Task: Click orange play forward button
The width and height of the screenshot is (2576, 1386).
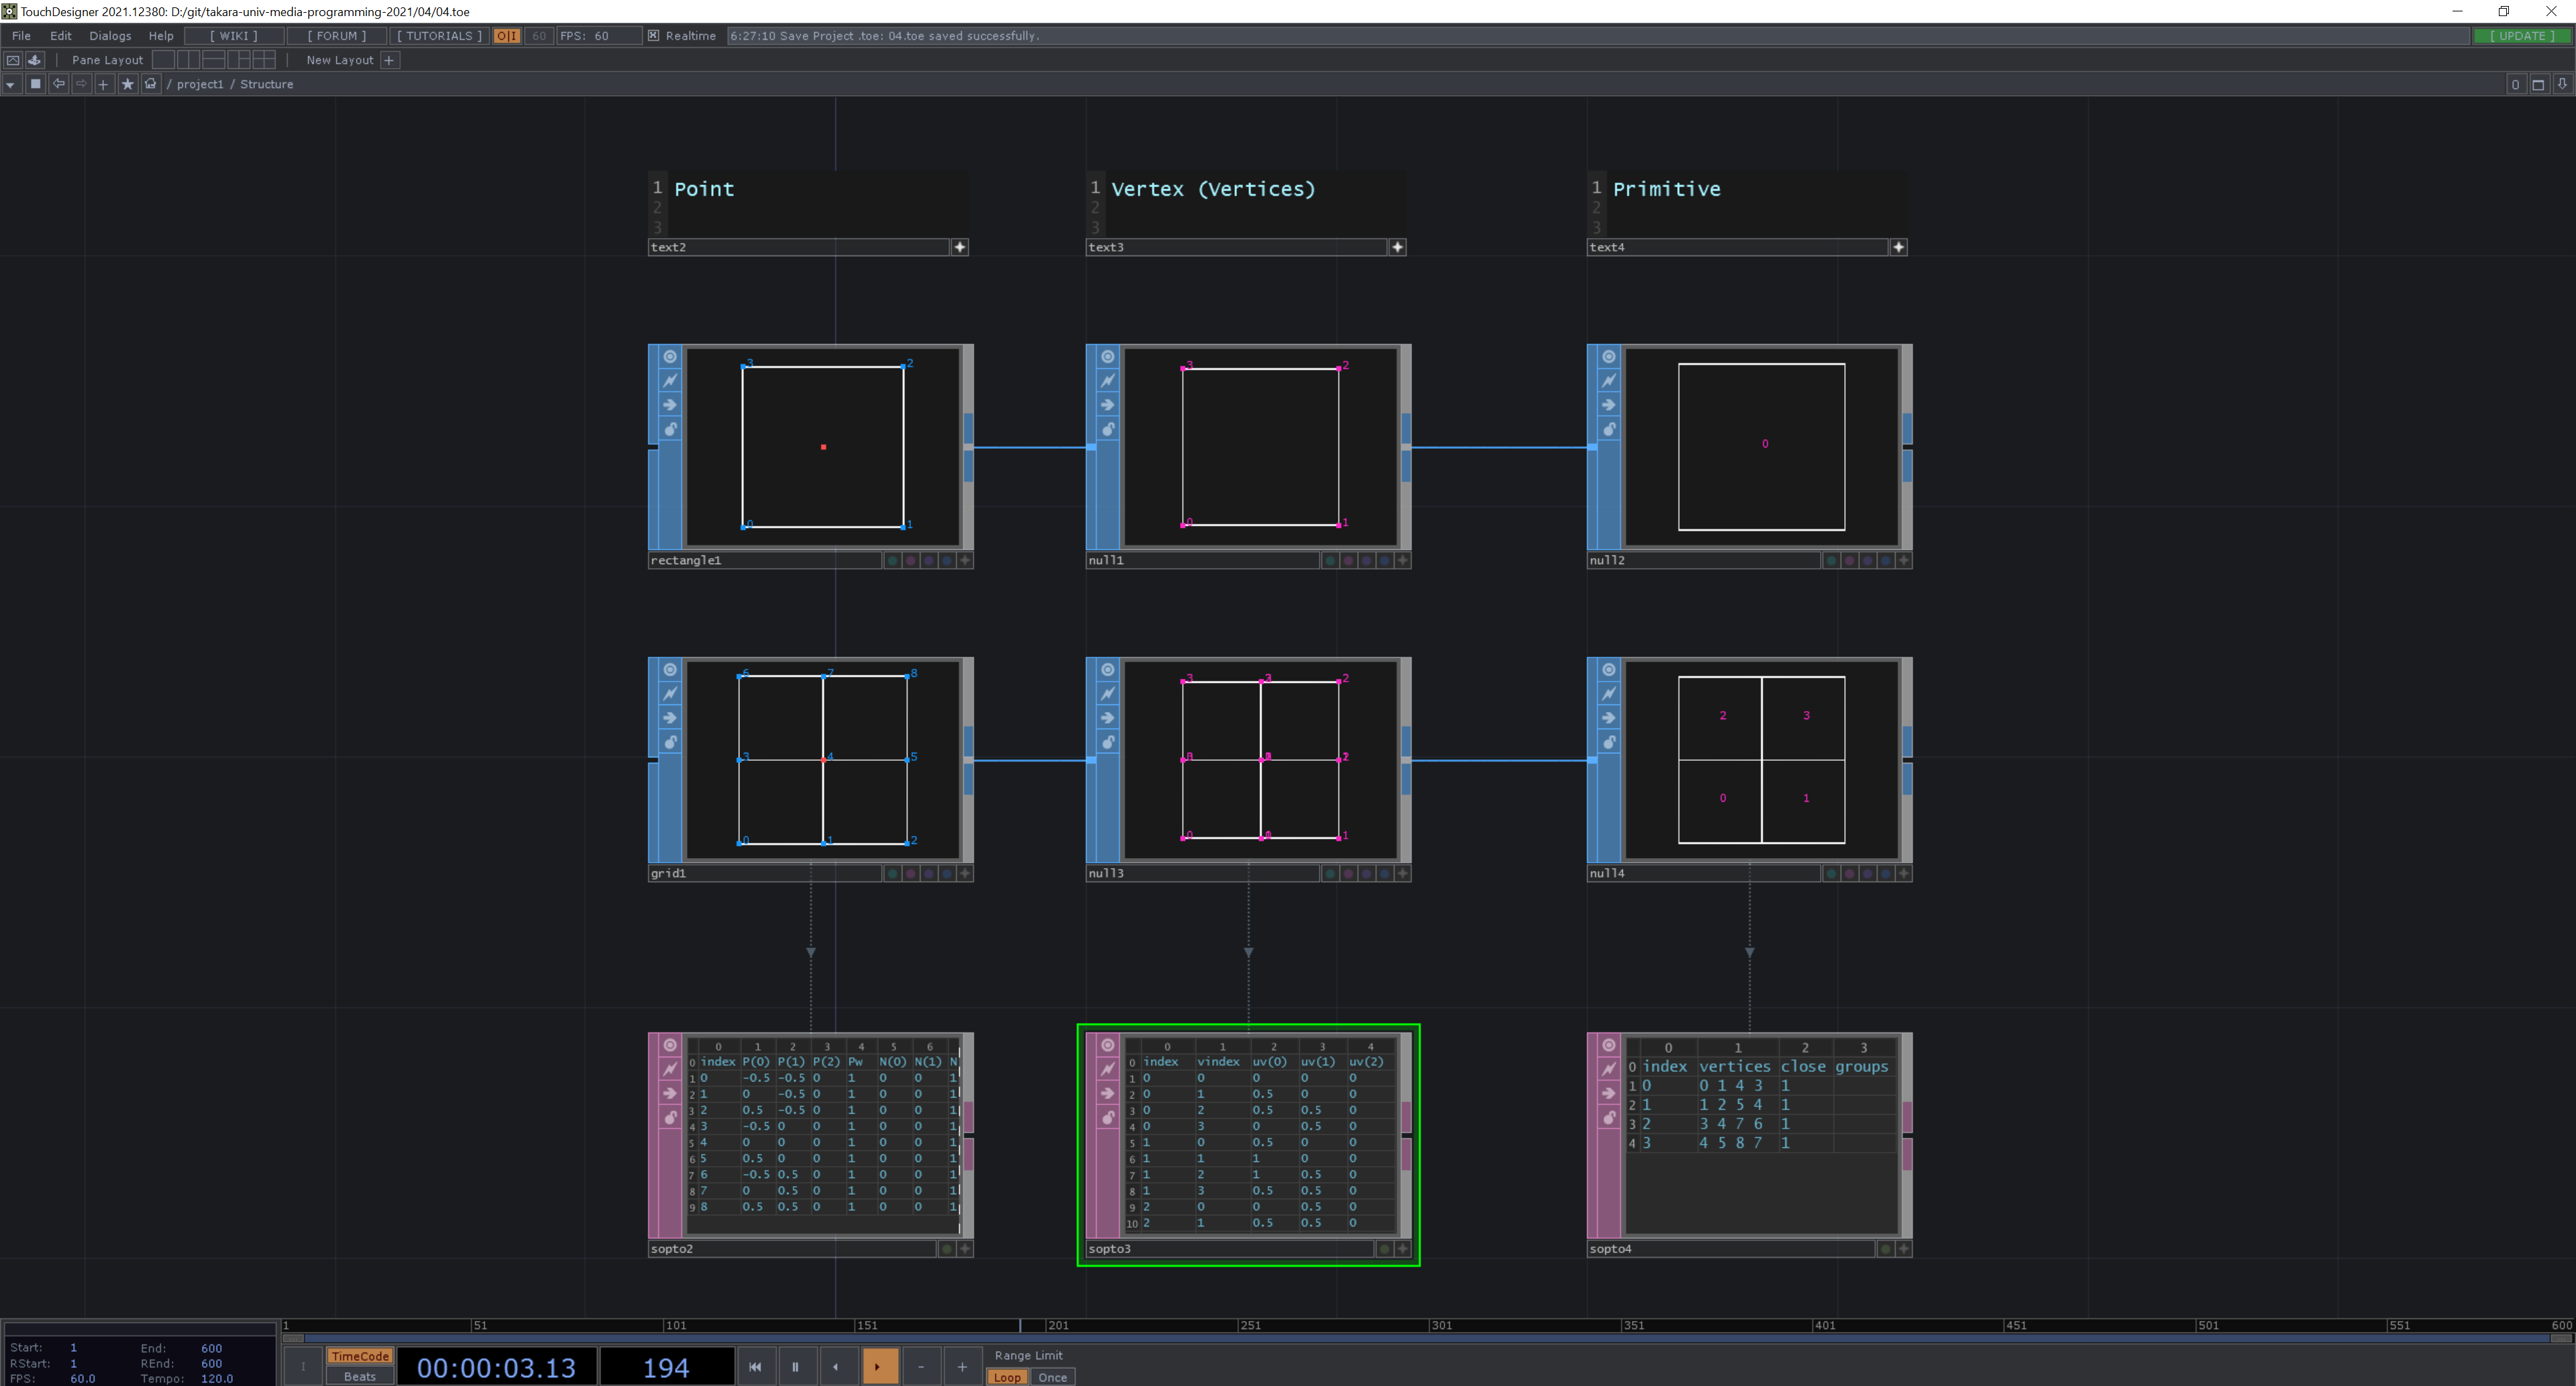Action: click(x=879, y=1366)
